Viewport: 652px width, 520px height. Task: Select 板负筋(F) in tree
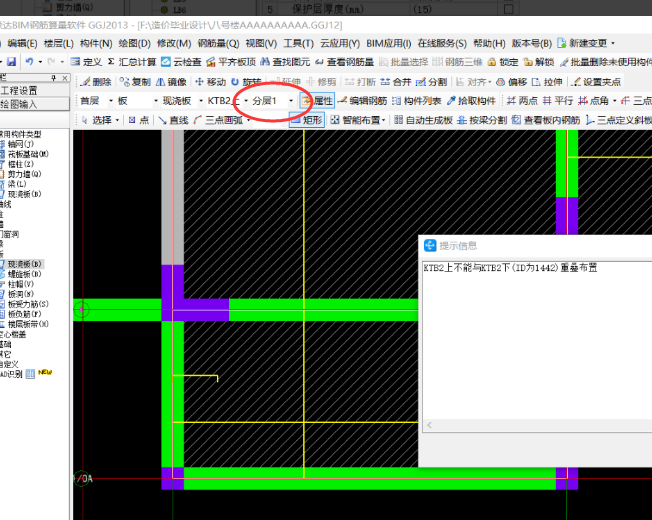21,314
